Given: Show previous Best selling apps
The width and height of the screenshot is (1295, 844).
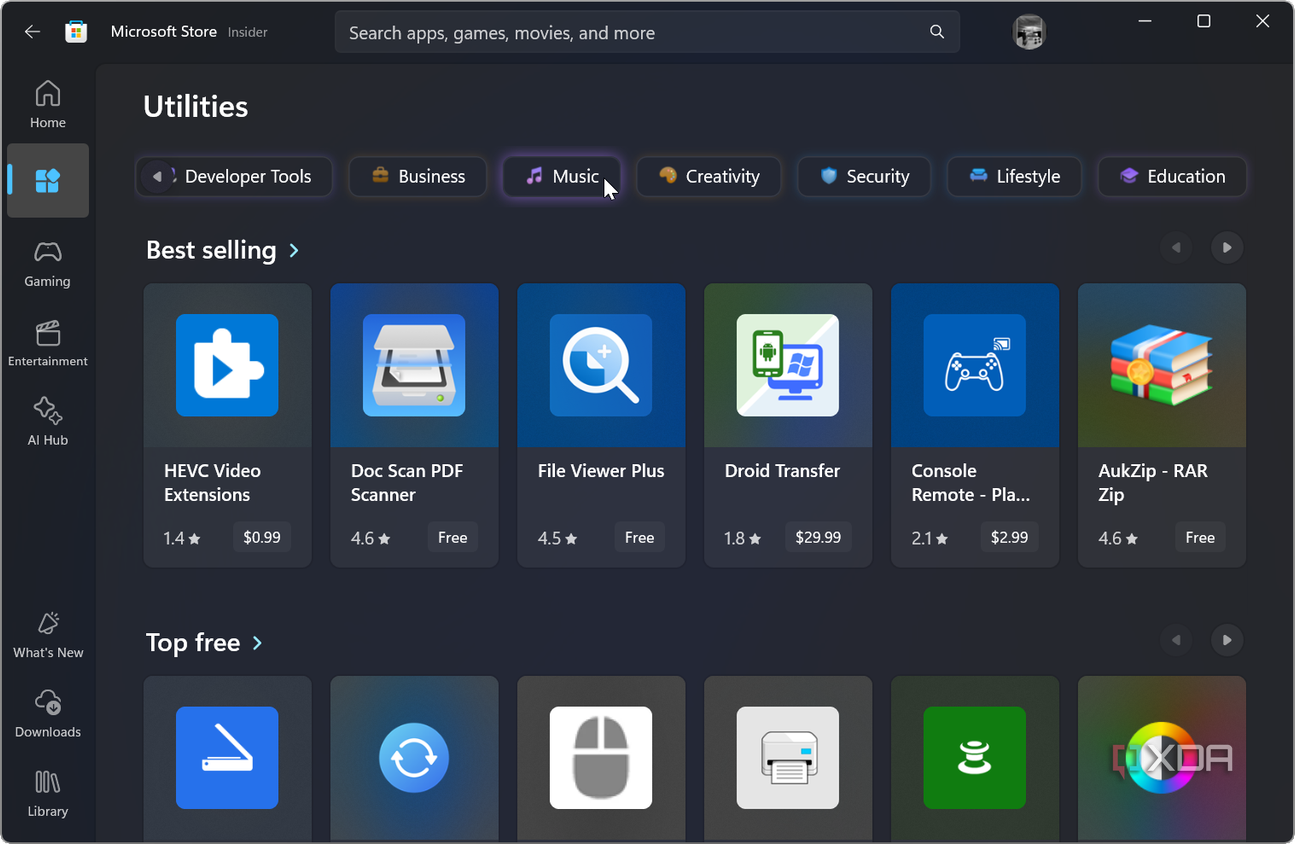Looking at the screenshot, I should point(1176,248).
